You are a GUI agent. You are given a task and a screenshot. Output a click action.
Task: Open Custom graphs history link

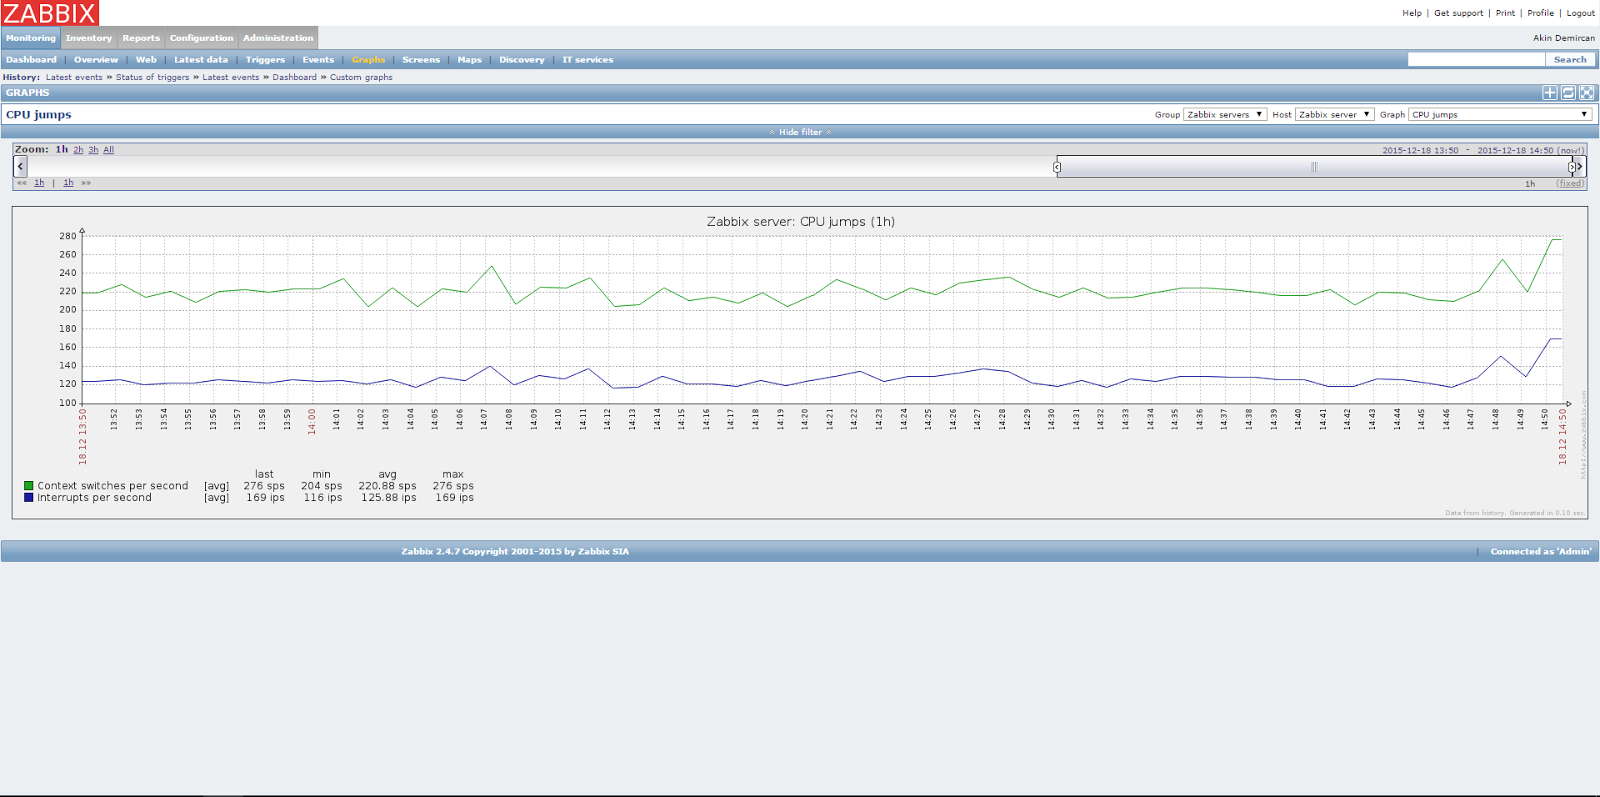tap(361, 77)
